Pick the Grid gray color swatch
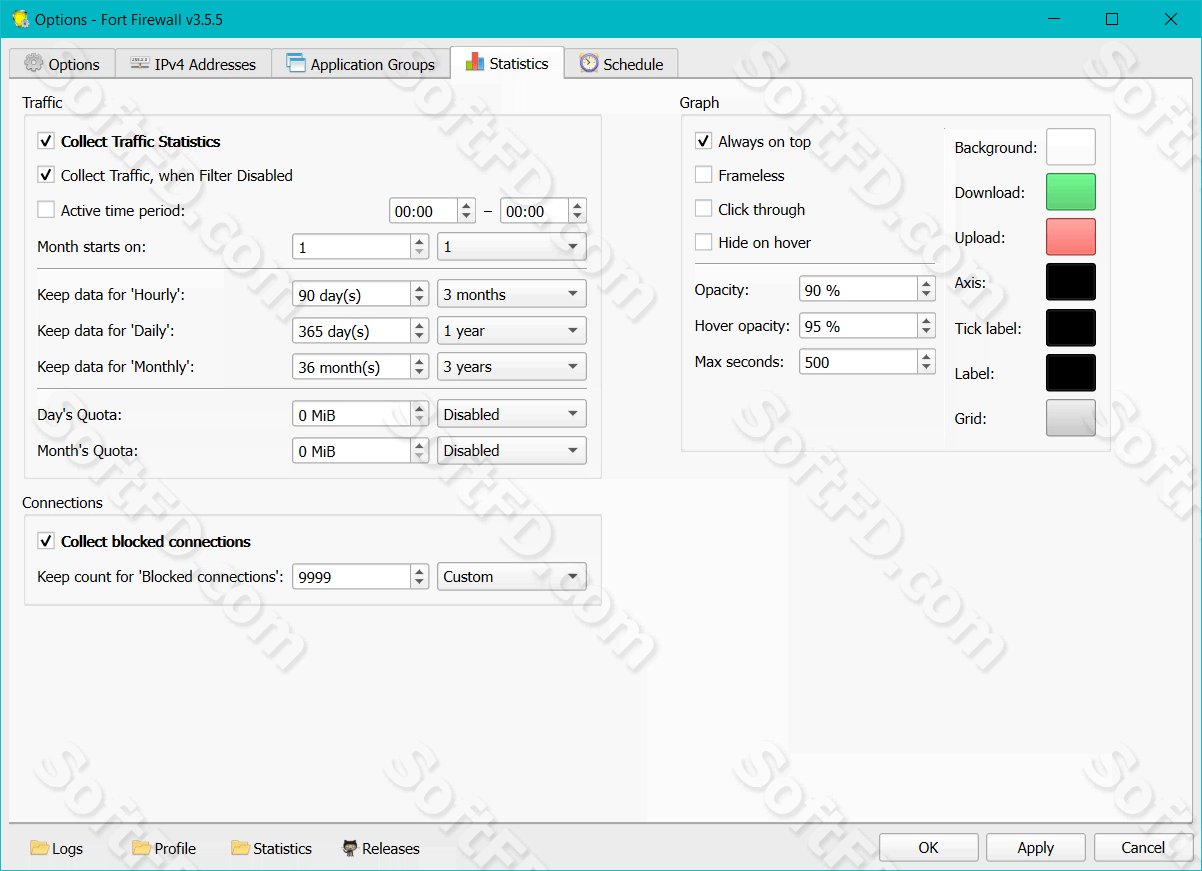Screen dimensions: 1202x871 (x=1071, y=418)
